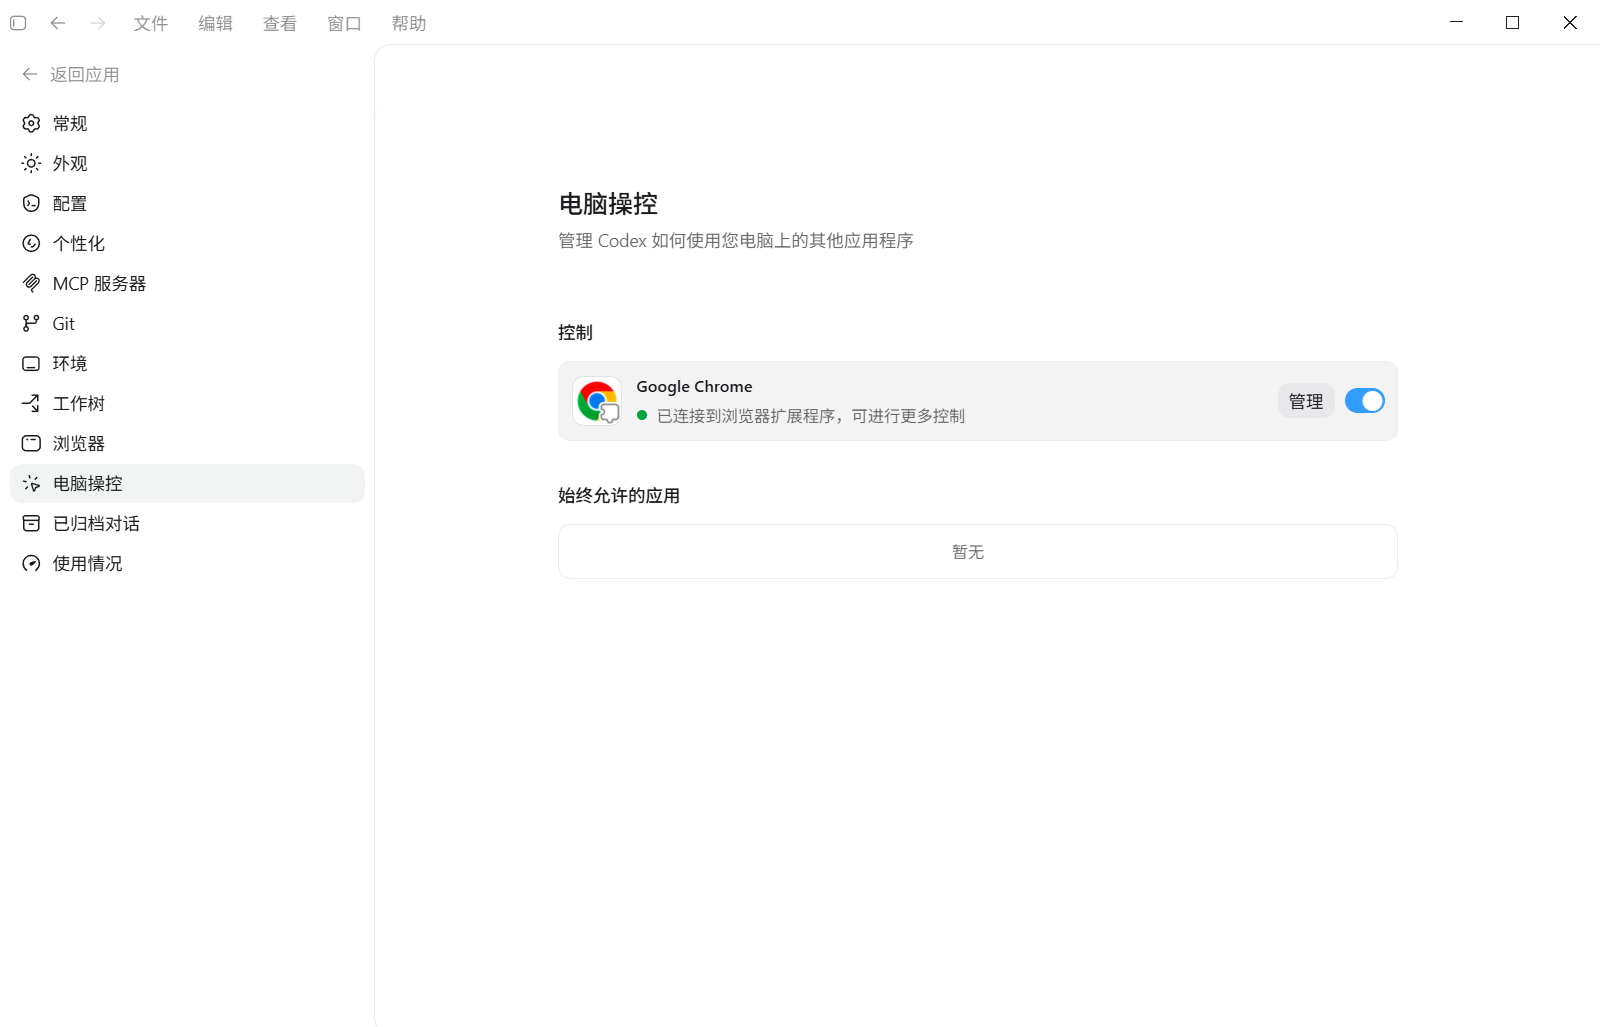The image size is (1600, 1027).
Task: Click the forward arrow navigation icon
Action: point(98,23)
